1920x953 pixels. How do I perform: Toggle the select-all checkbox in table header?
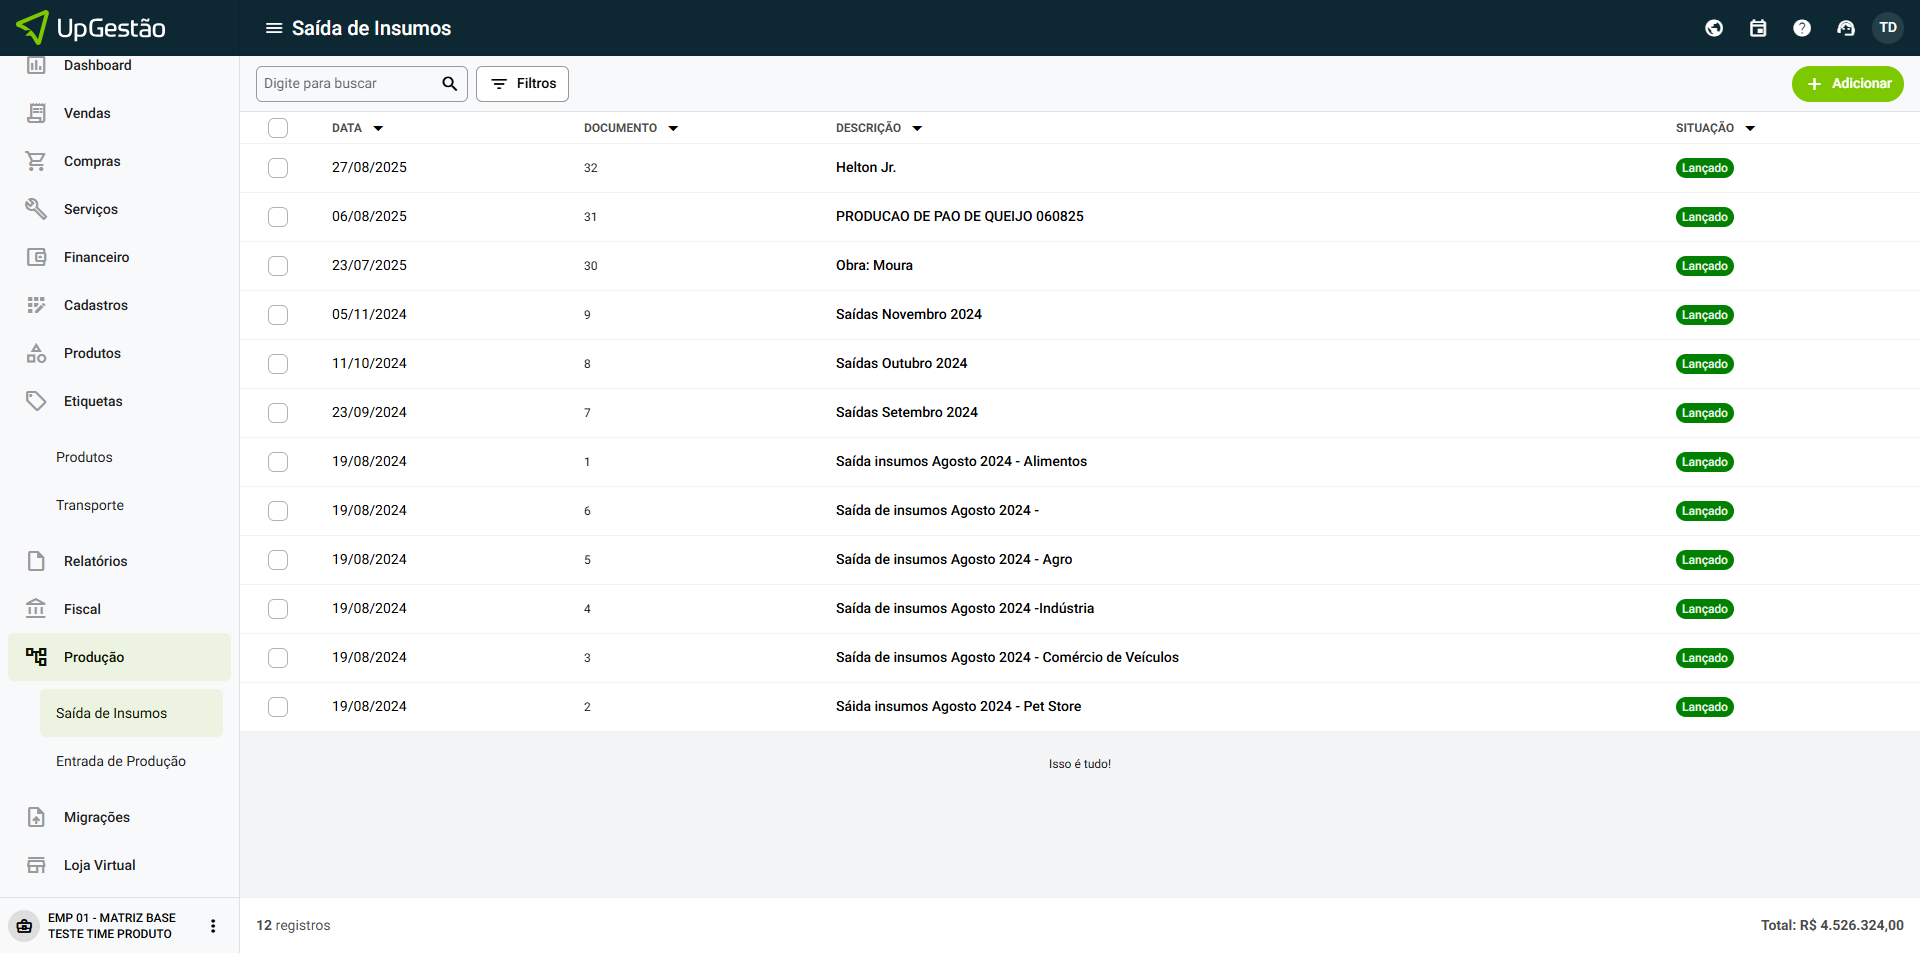(x=278, y=128)
